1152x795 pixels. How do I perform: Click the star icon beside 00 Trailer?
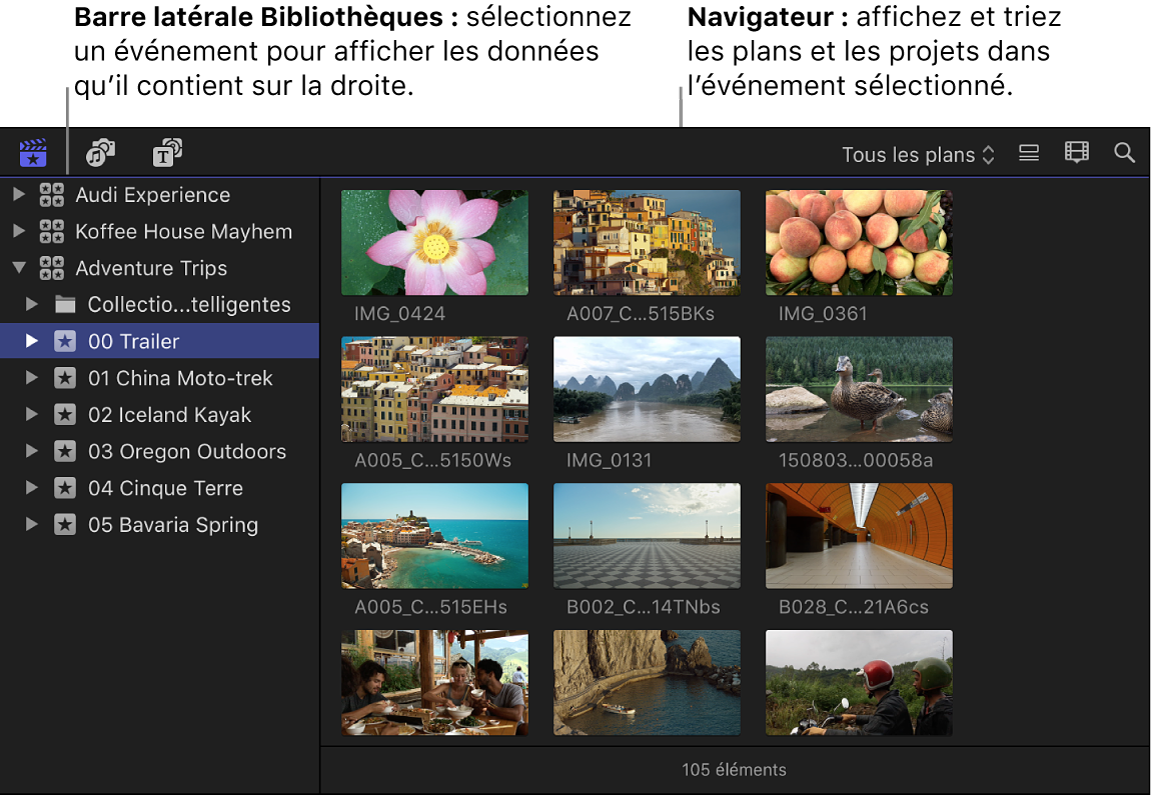pos(64,341)
